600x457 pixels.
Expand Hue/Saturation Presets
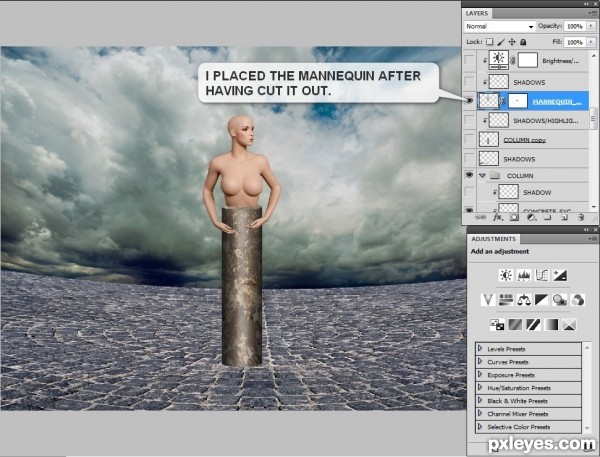[480, 387]
